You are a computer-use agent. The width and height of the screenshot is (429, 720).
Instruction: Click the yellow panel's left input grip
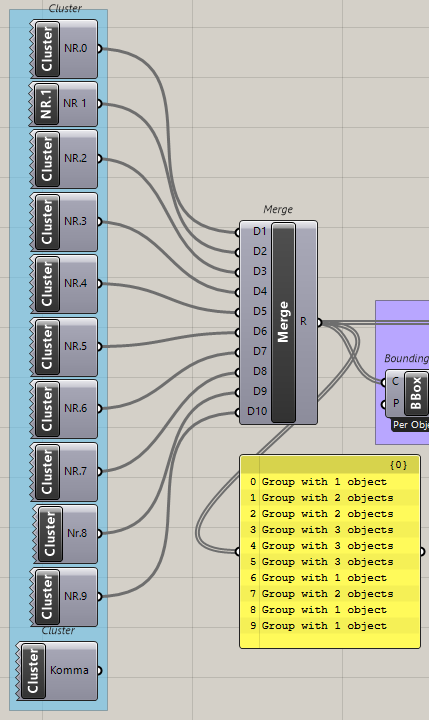tap(238, 551)
